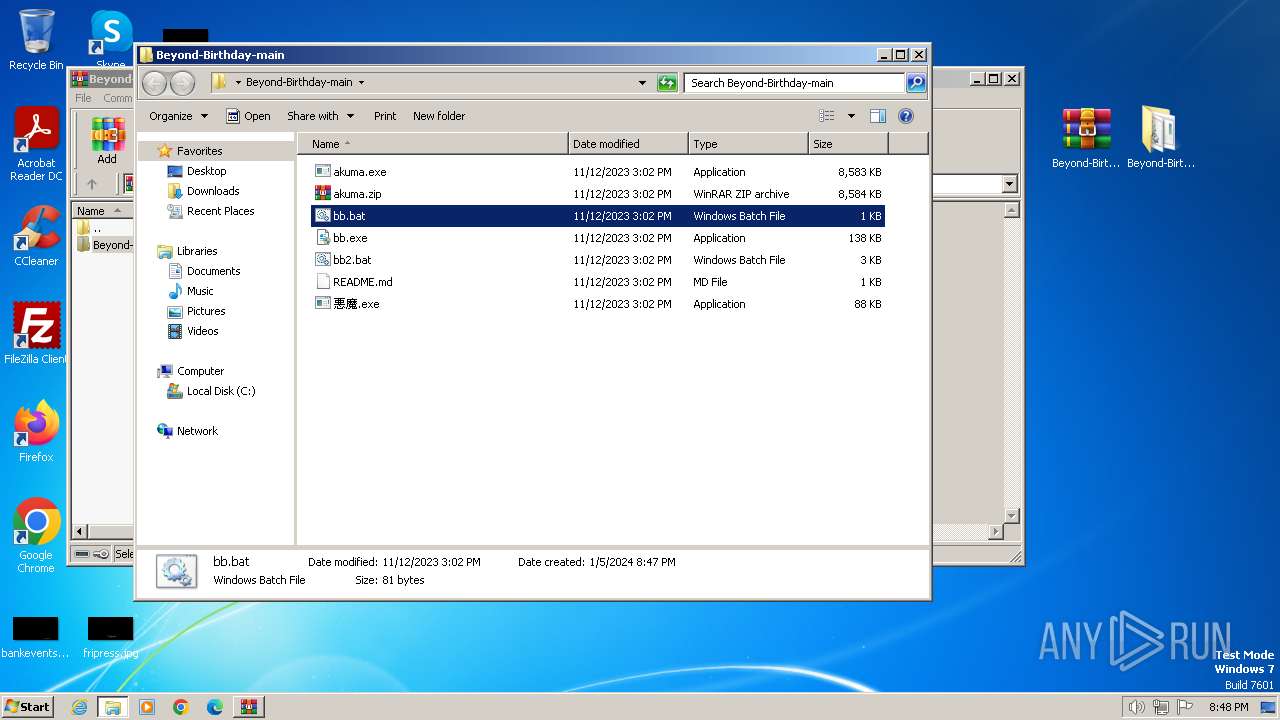Image resolution: width=1280 pixels, height=720 pixels.
Task: Sort by Name column header
Action: tap(432, 144)
